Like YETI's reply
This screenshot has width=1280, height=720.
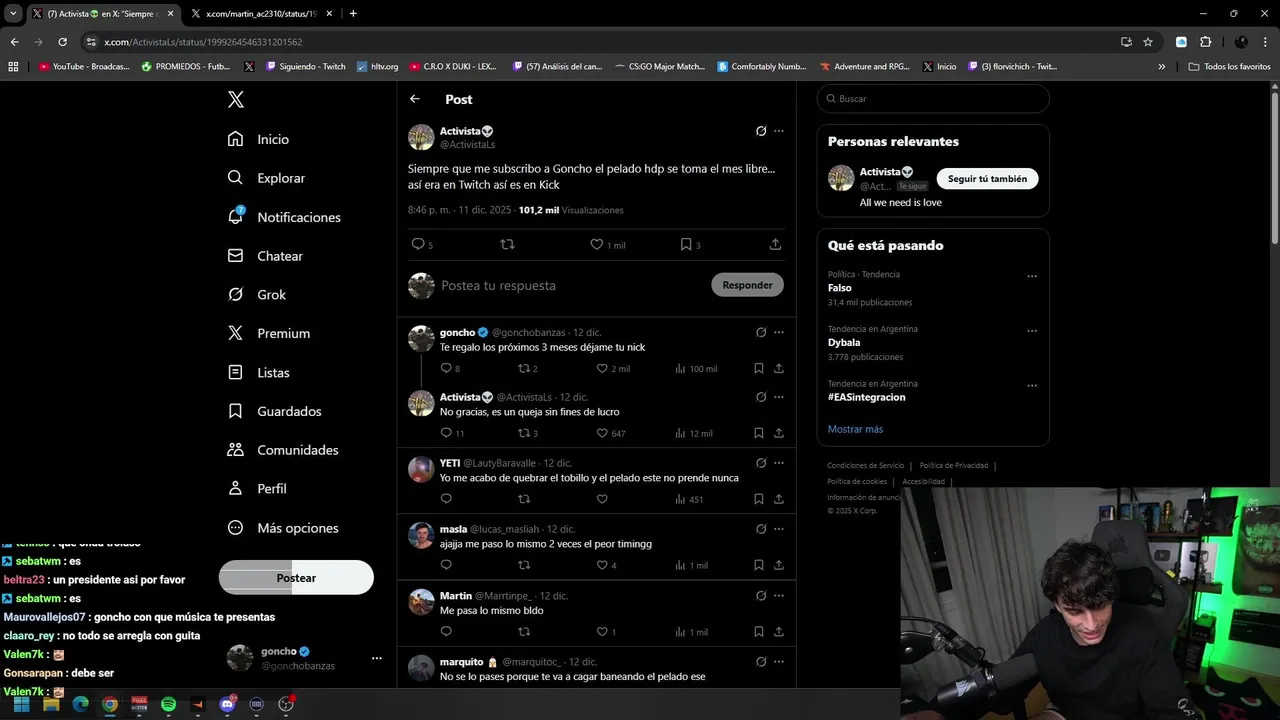pos(602,499)
